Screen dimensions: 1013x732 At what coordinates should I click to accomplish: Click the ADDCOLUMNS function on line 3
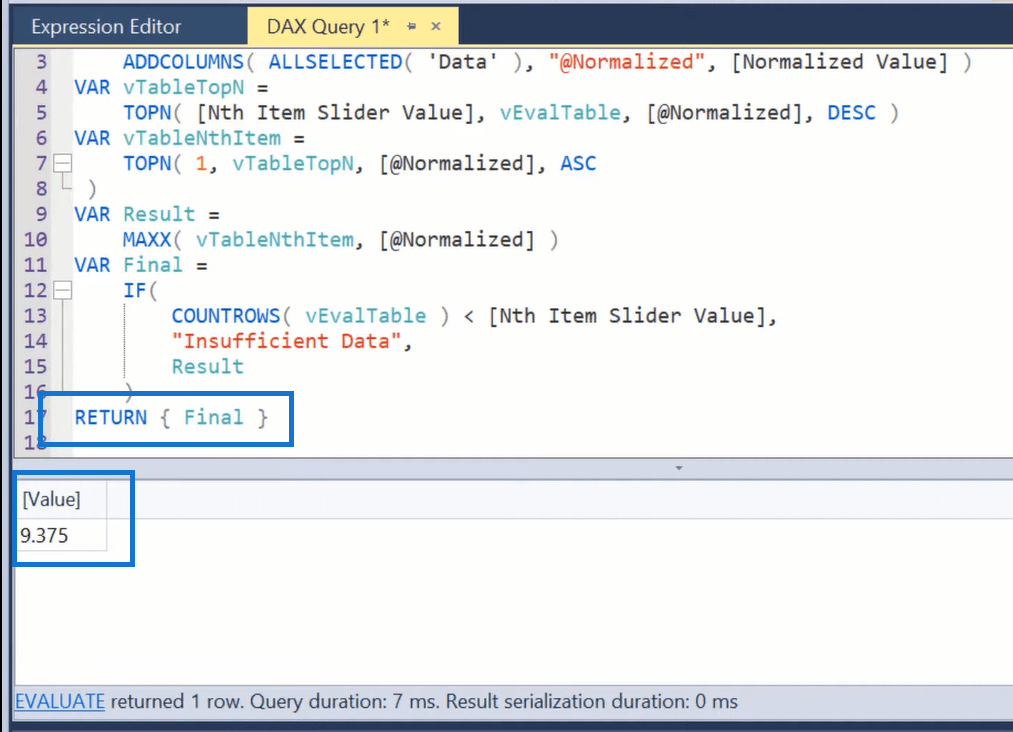pyautogui.click(x=183, y=62)
